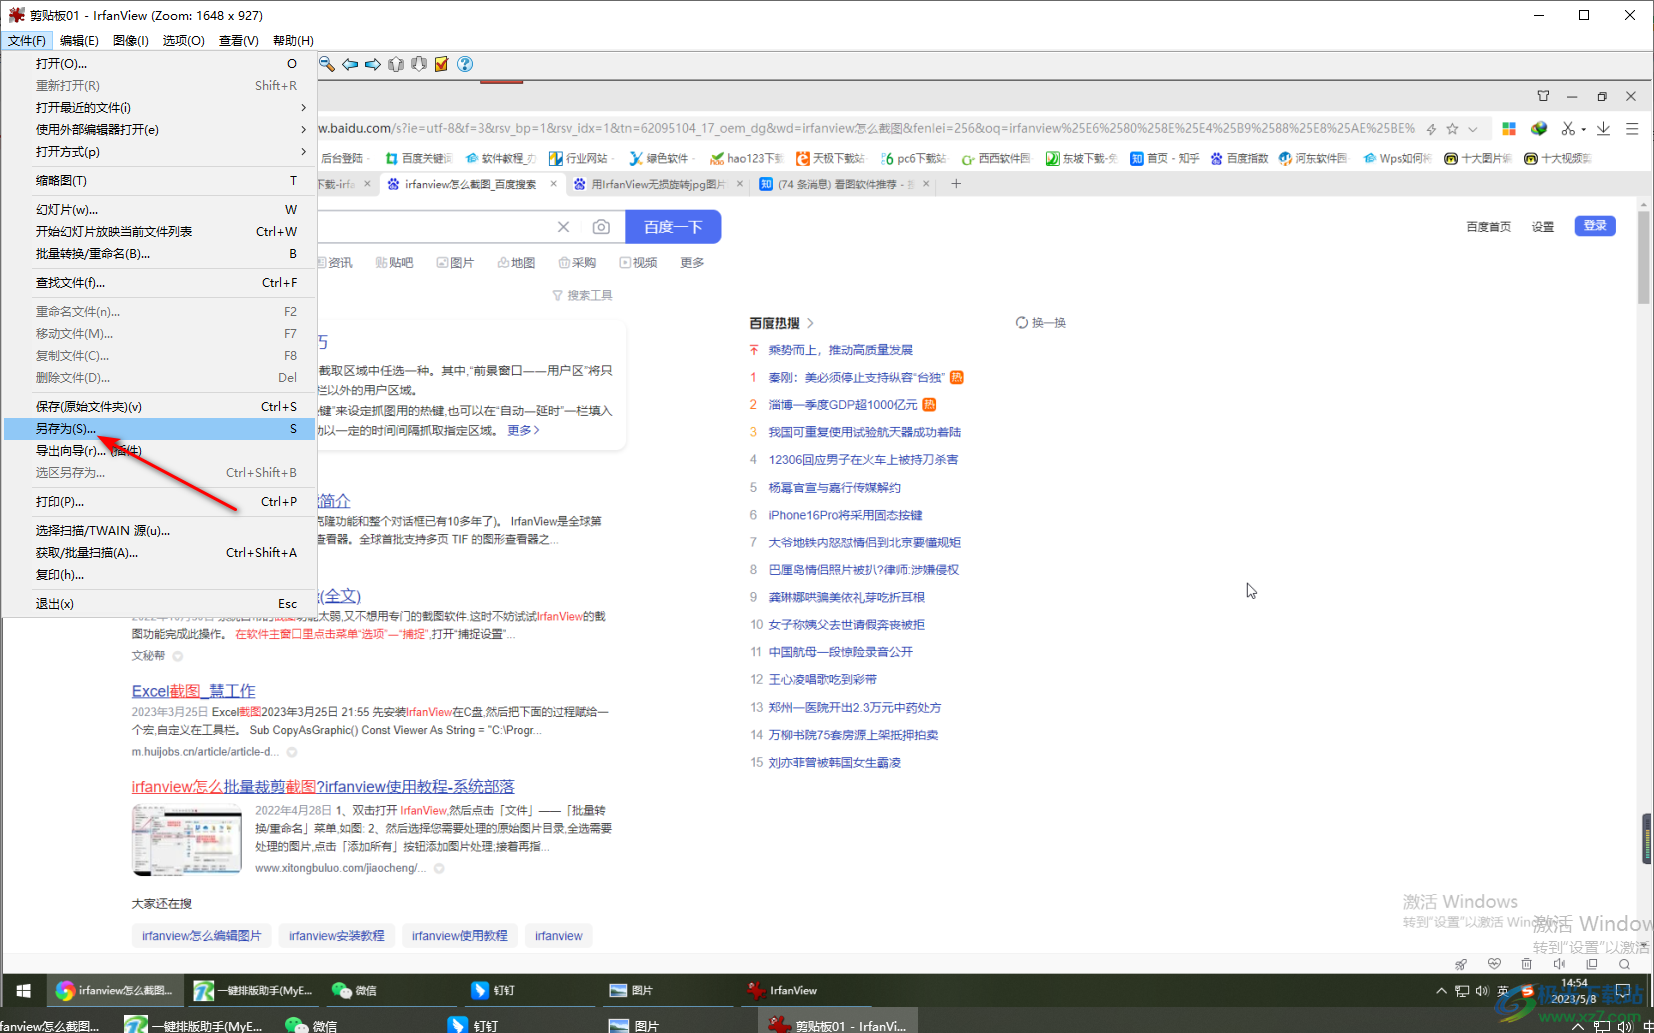Open the address bar dropdown chevron
This screenshot has width=1654, height=1033.
pos(1472,128)
